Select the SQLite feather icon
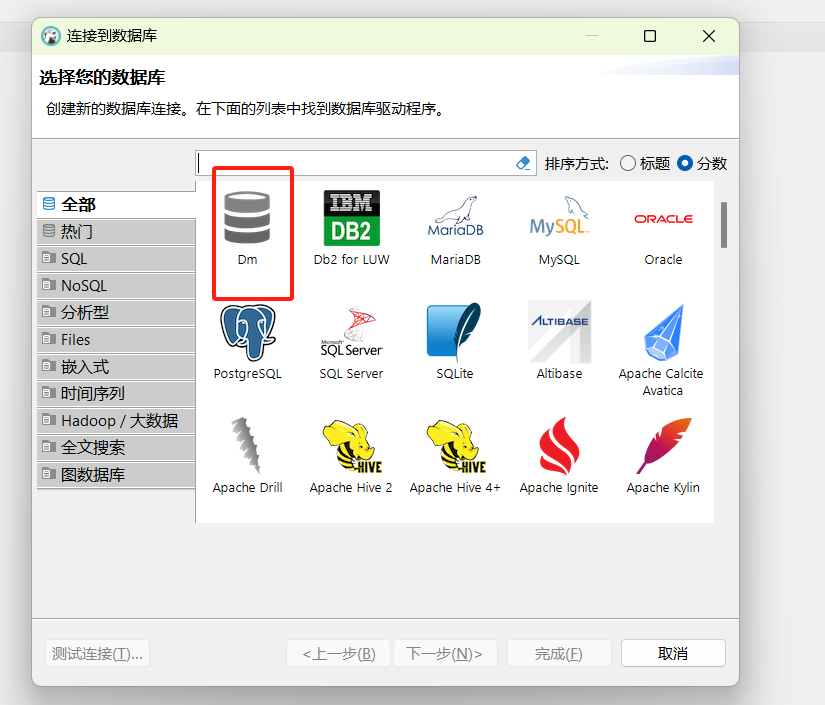Viewport: 825px width, 705px height. click(454, 332)
